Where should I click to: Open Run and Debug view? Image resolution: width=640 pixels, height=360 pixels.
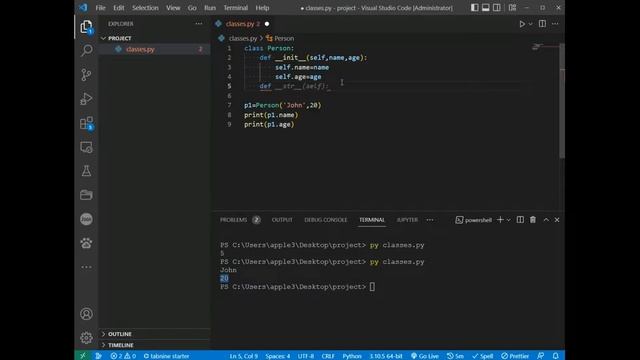[x=86, y=99]
